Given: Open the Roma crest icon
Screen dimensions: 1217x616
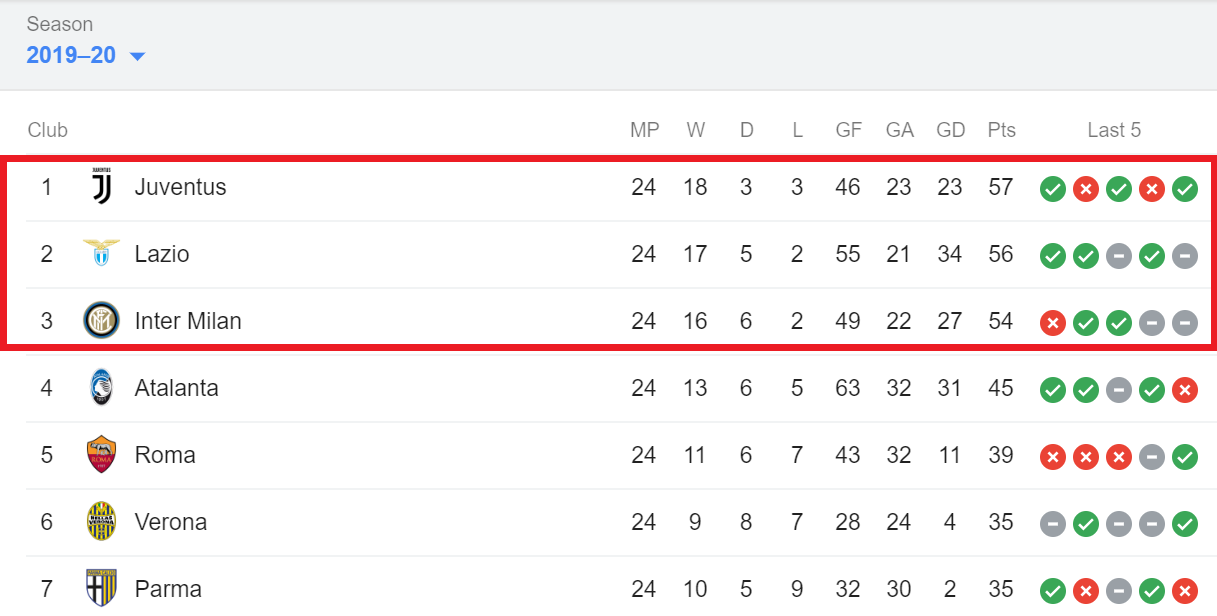Looking at the screenshot, I should tap(101, 455).
